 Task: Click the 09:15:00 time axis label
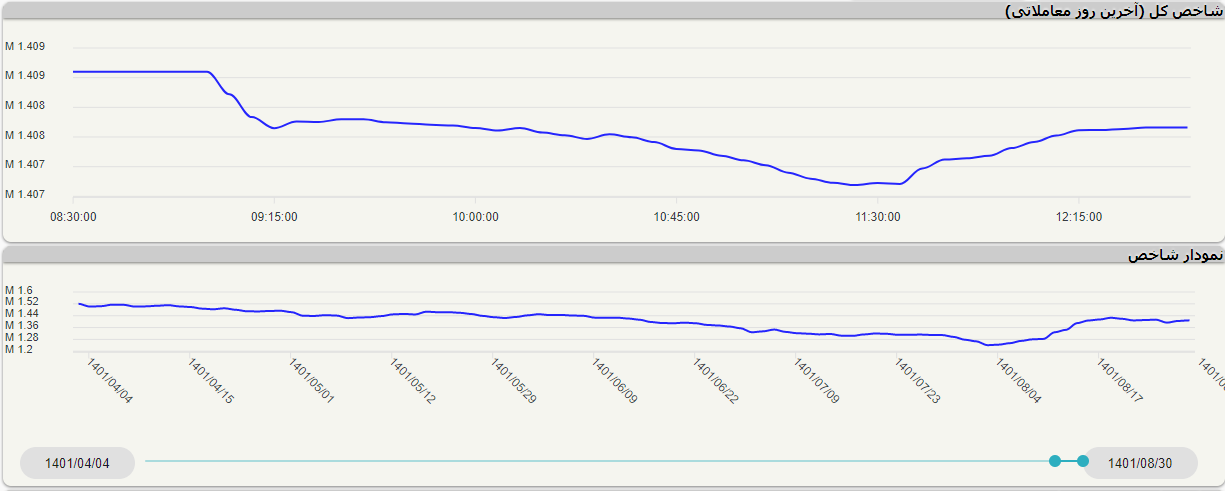pos(274,216)
